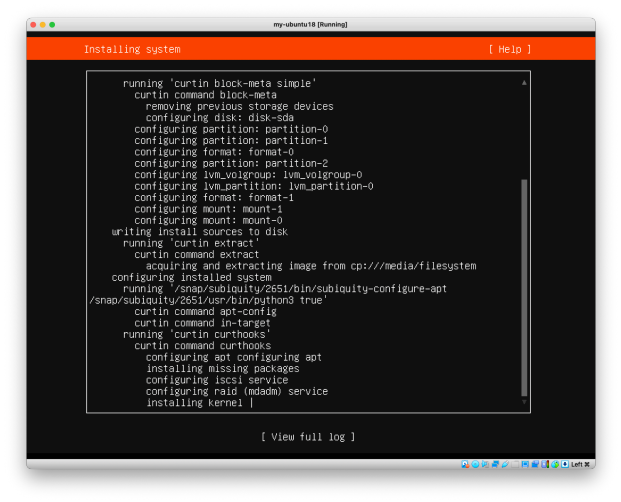The image size is (621, 502).
Task: Click the CPU load indicator icon
Action: [545, 464]
